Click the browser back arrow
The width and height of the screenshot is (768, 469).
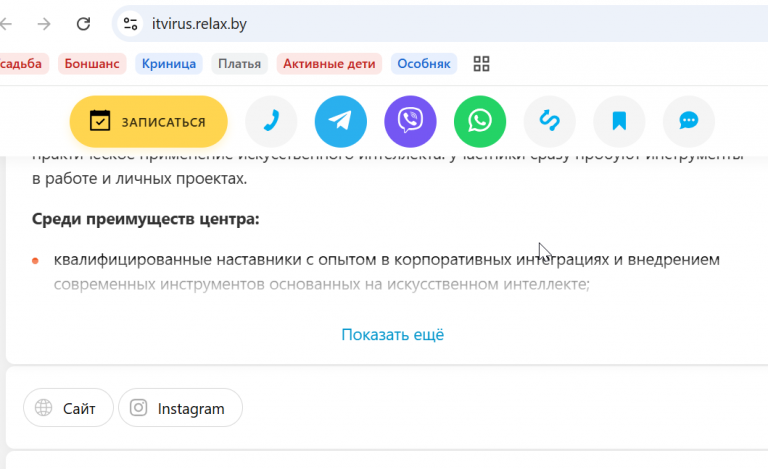coord(5,23)
